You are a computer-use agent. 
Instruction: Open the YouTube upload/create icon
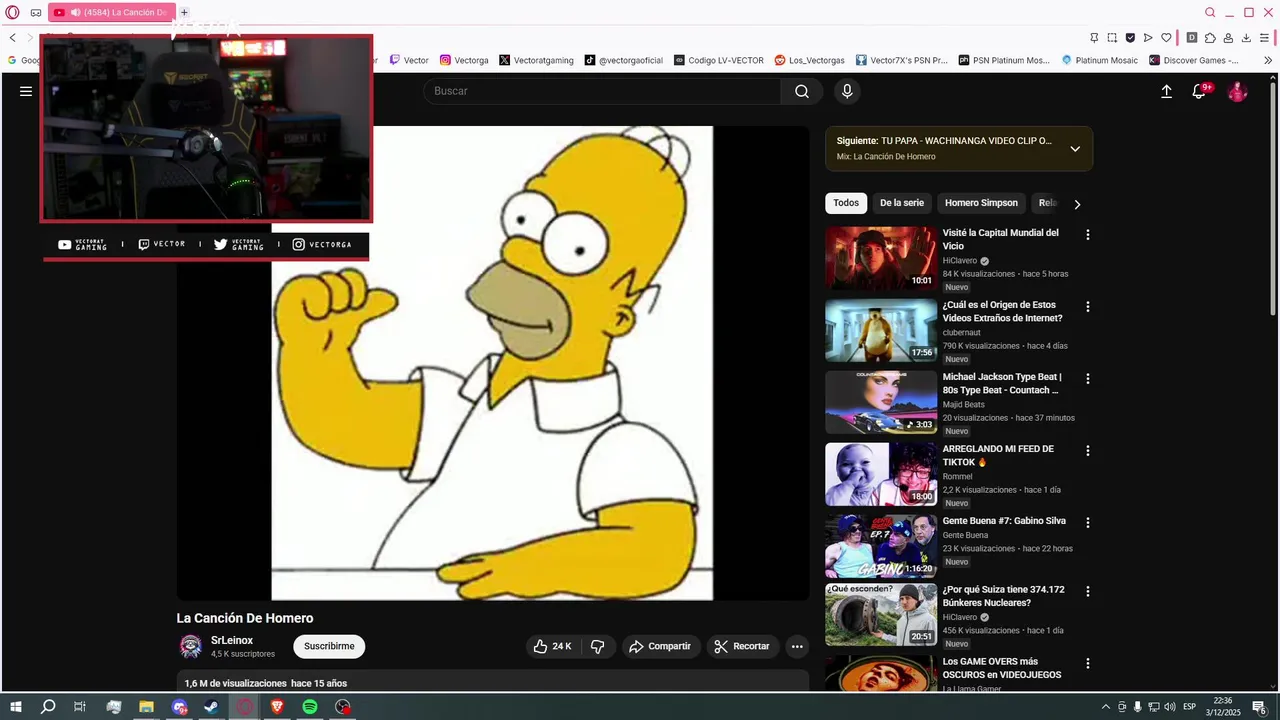click(x=1166, y=91)
